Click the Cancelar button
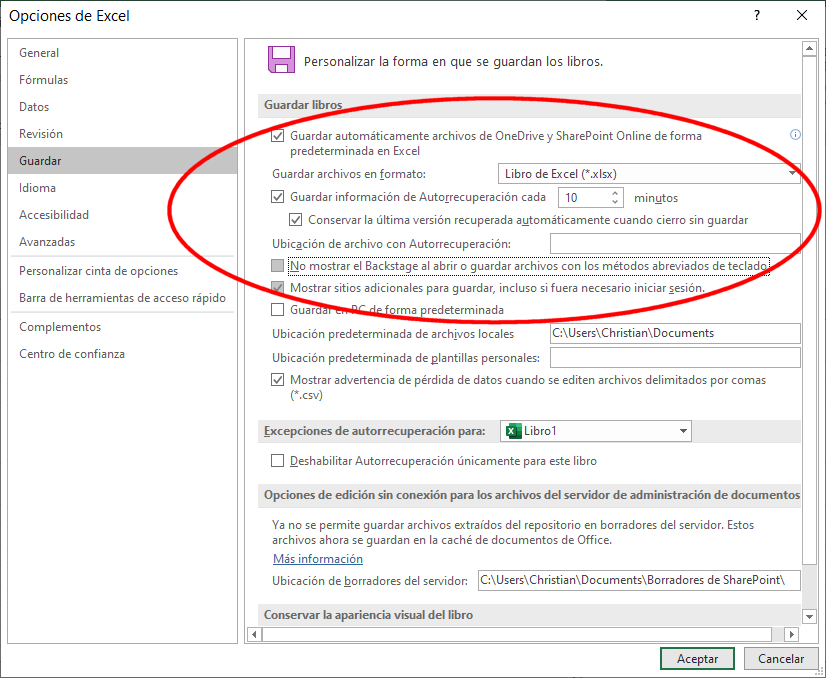Image resolution: width=826 pixels, height=678 pixels. pos(781,659)
